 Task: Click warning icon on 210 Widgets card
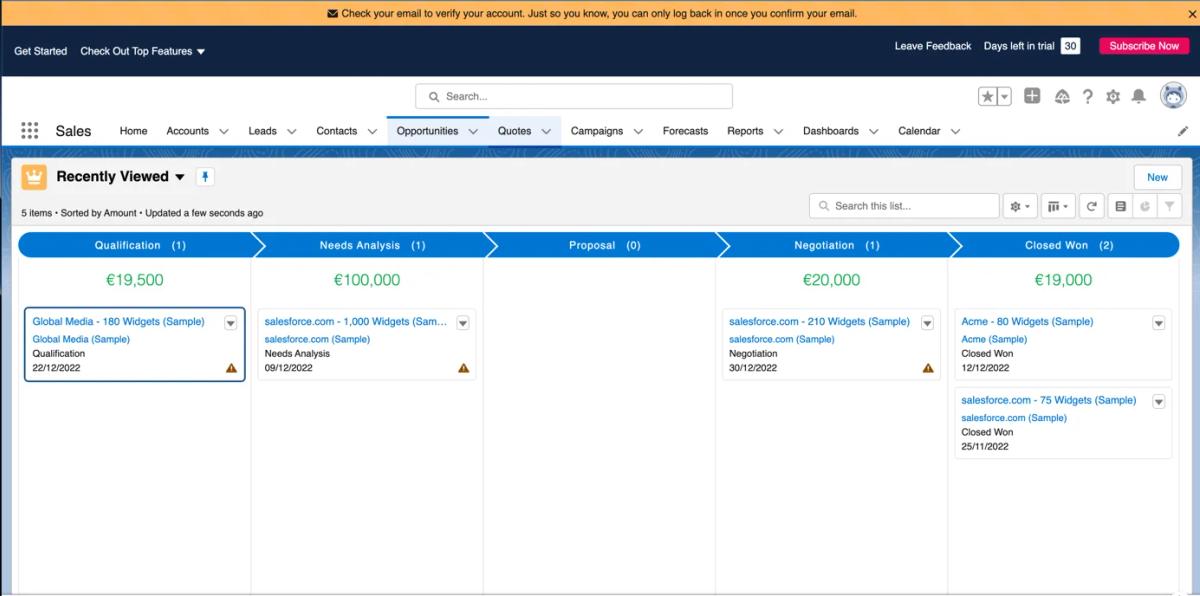click(x=928, y=368)
